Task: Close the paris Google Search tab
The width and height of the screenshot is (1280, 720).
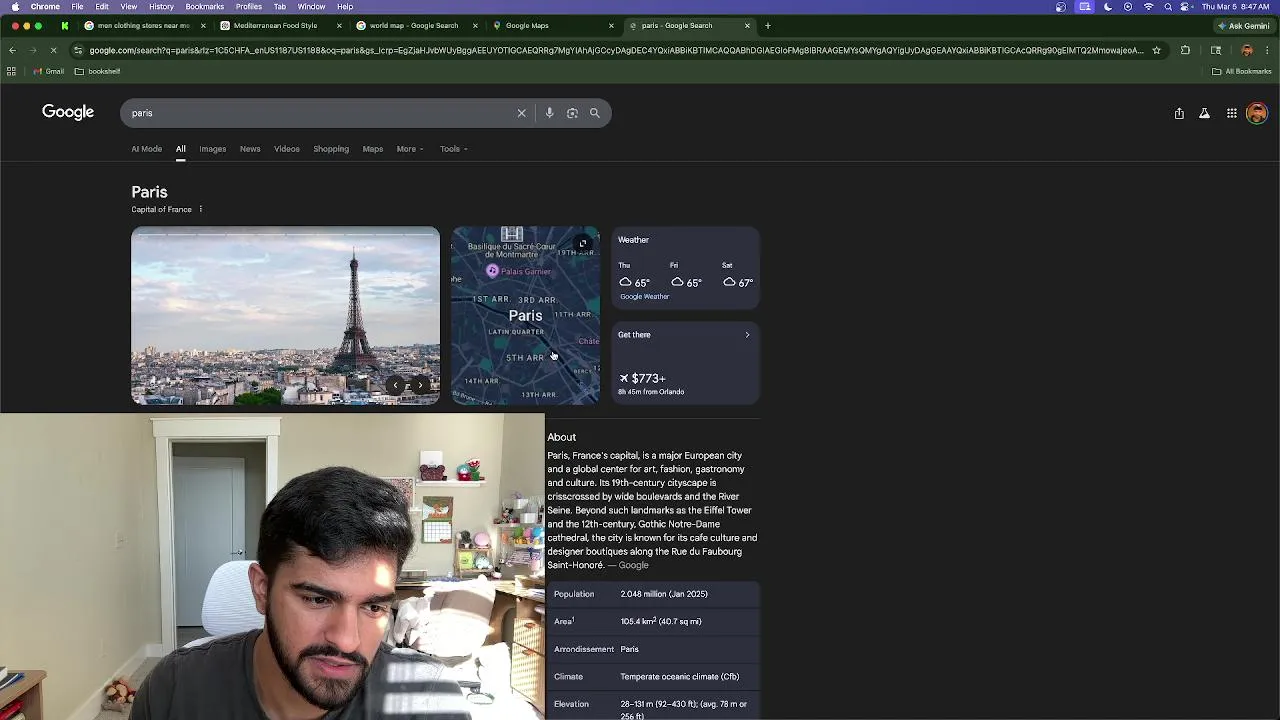Action: pyautogui.click(x=747, y=25)
